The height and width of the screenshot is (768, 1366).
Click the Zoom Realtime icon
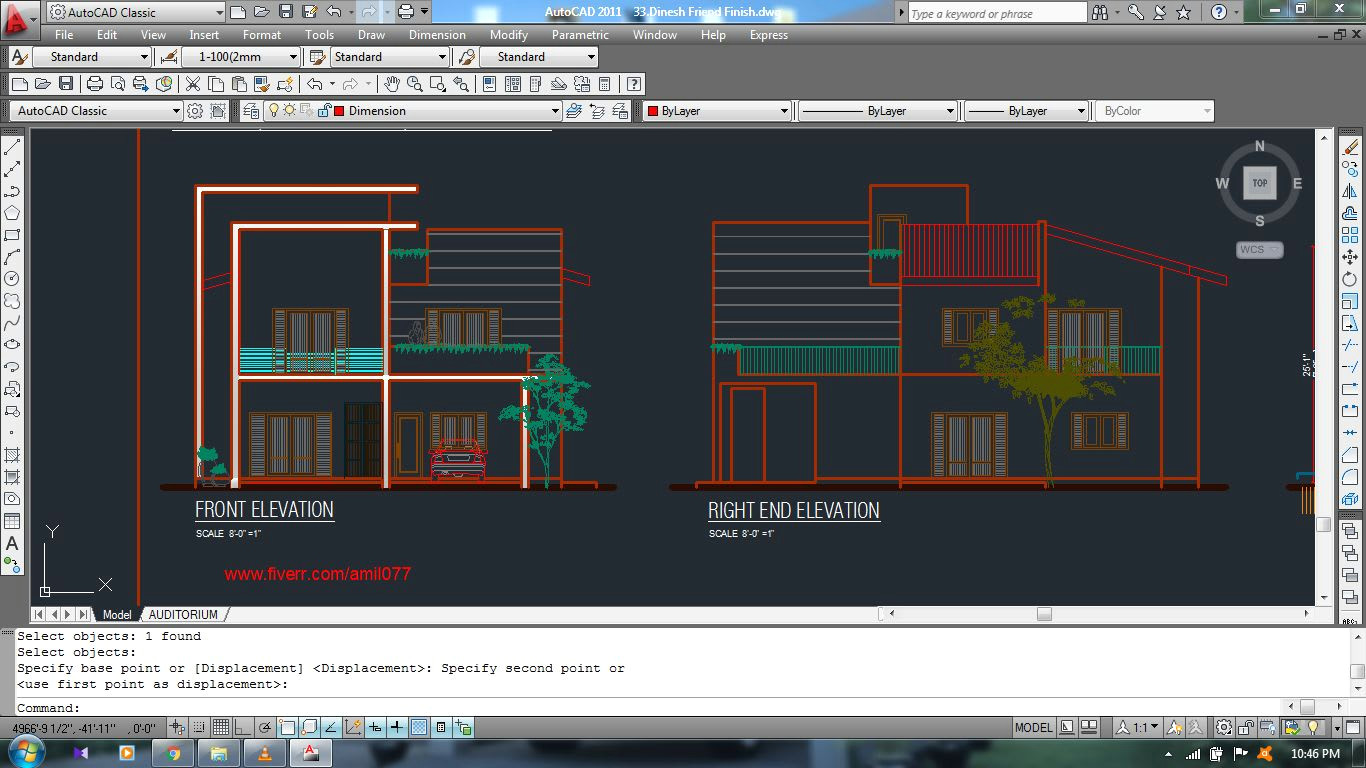[x=414, y=84]
